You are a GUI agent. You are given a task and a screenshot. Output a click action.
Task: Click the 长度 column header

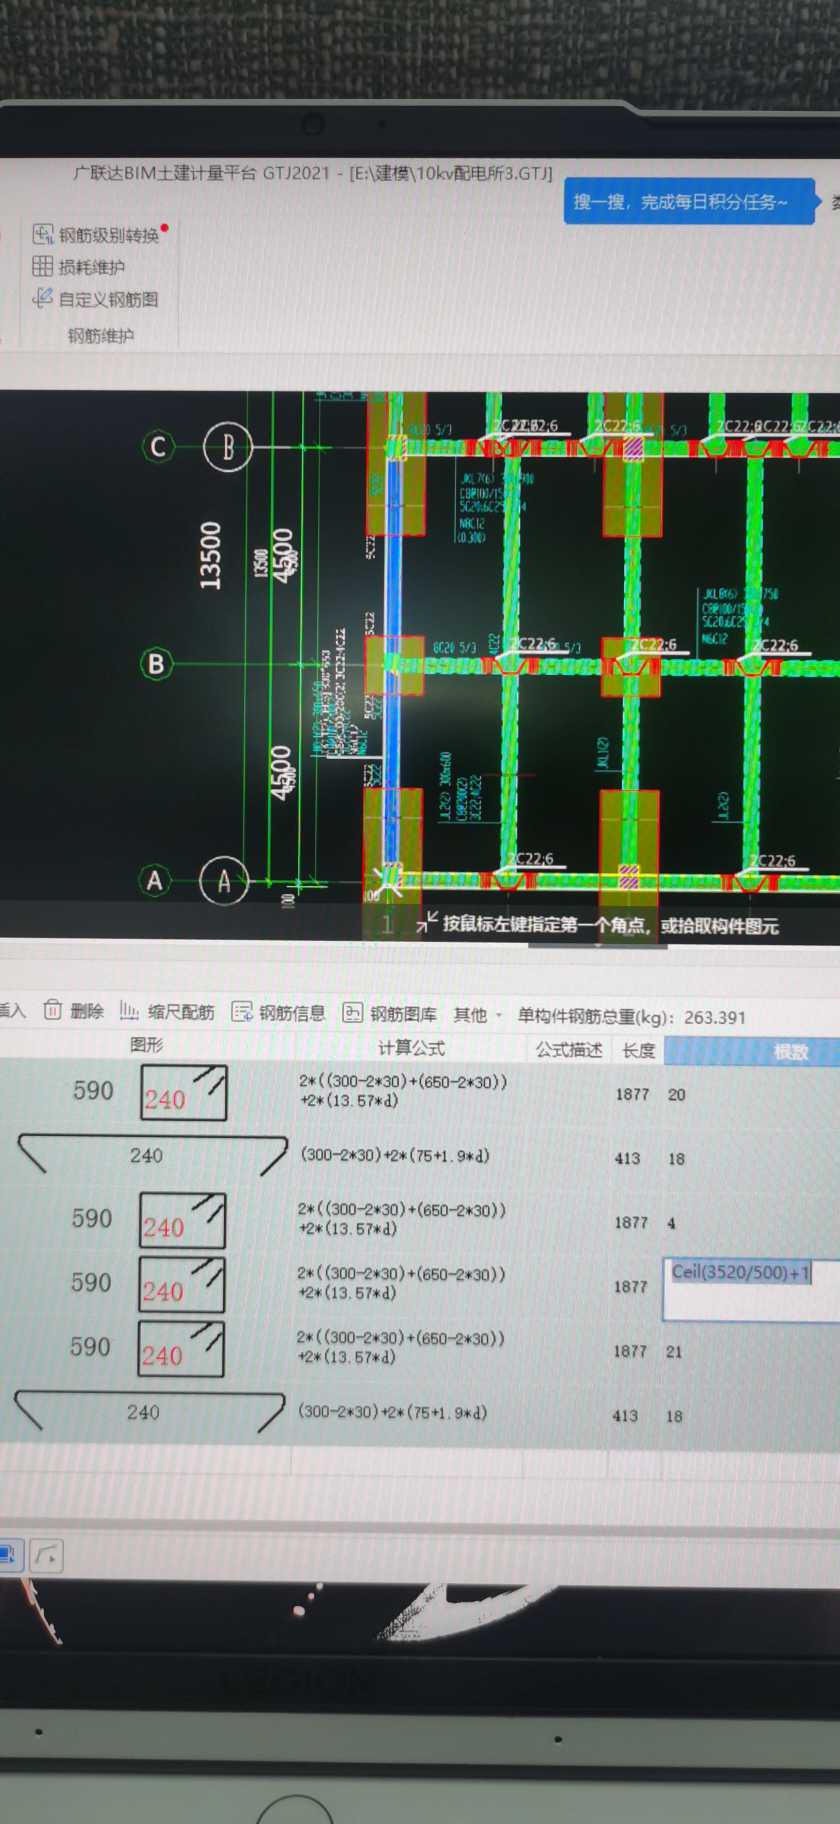click(638, 1050)
